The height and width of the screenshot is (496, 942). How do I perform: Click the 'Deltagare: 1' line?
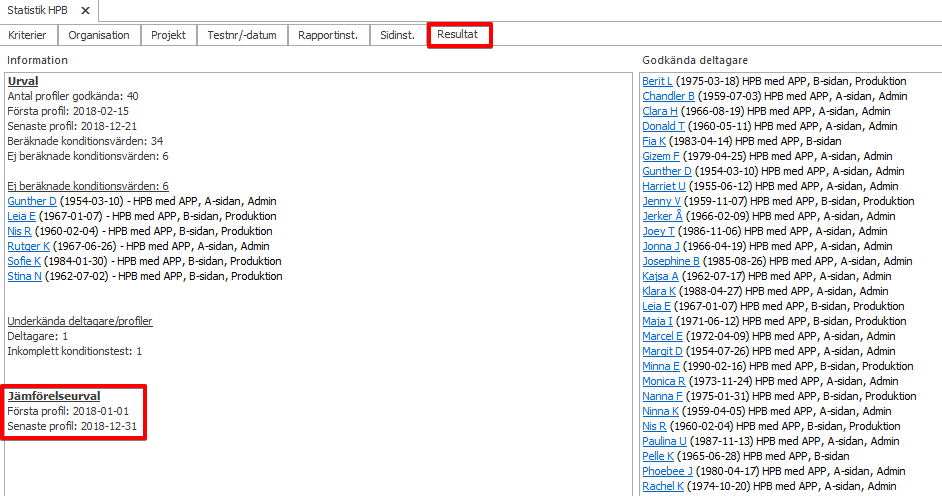[x=38, y=336]
